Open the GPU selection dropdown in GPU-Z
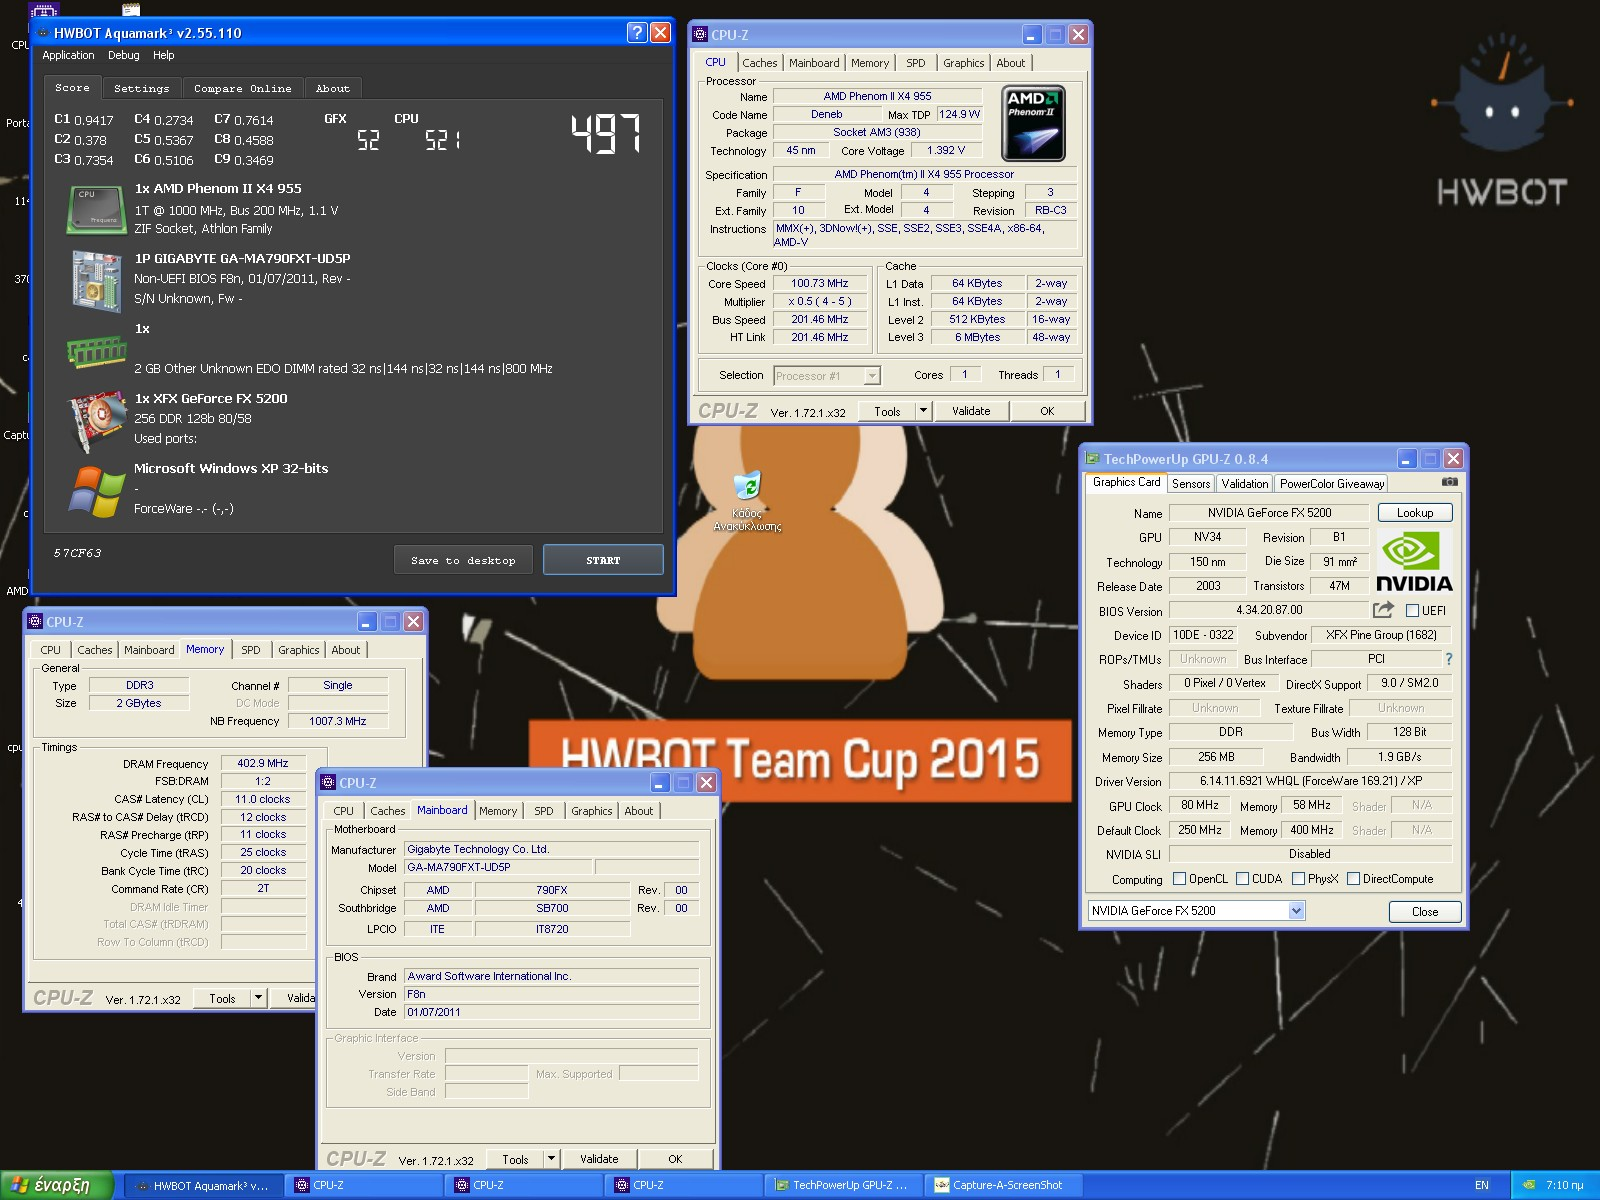Image resolution: width=1600 pixels, height=1200 pixels. (x=1296, y=911)
